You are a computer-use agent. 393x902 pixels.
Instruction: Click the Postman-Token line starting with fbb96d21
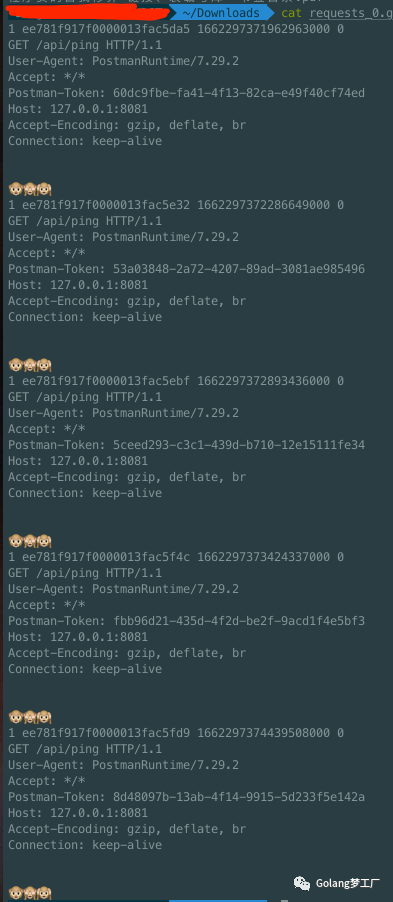[x=186, y=621]
